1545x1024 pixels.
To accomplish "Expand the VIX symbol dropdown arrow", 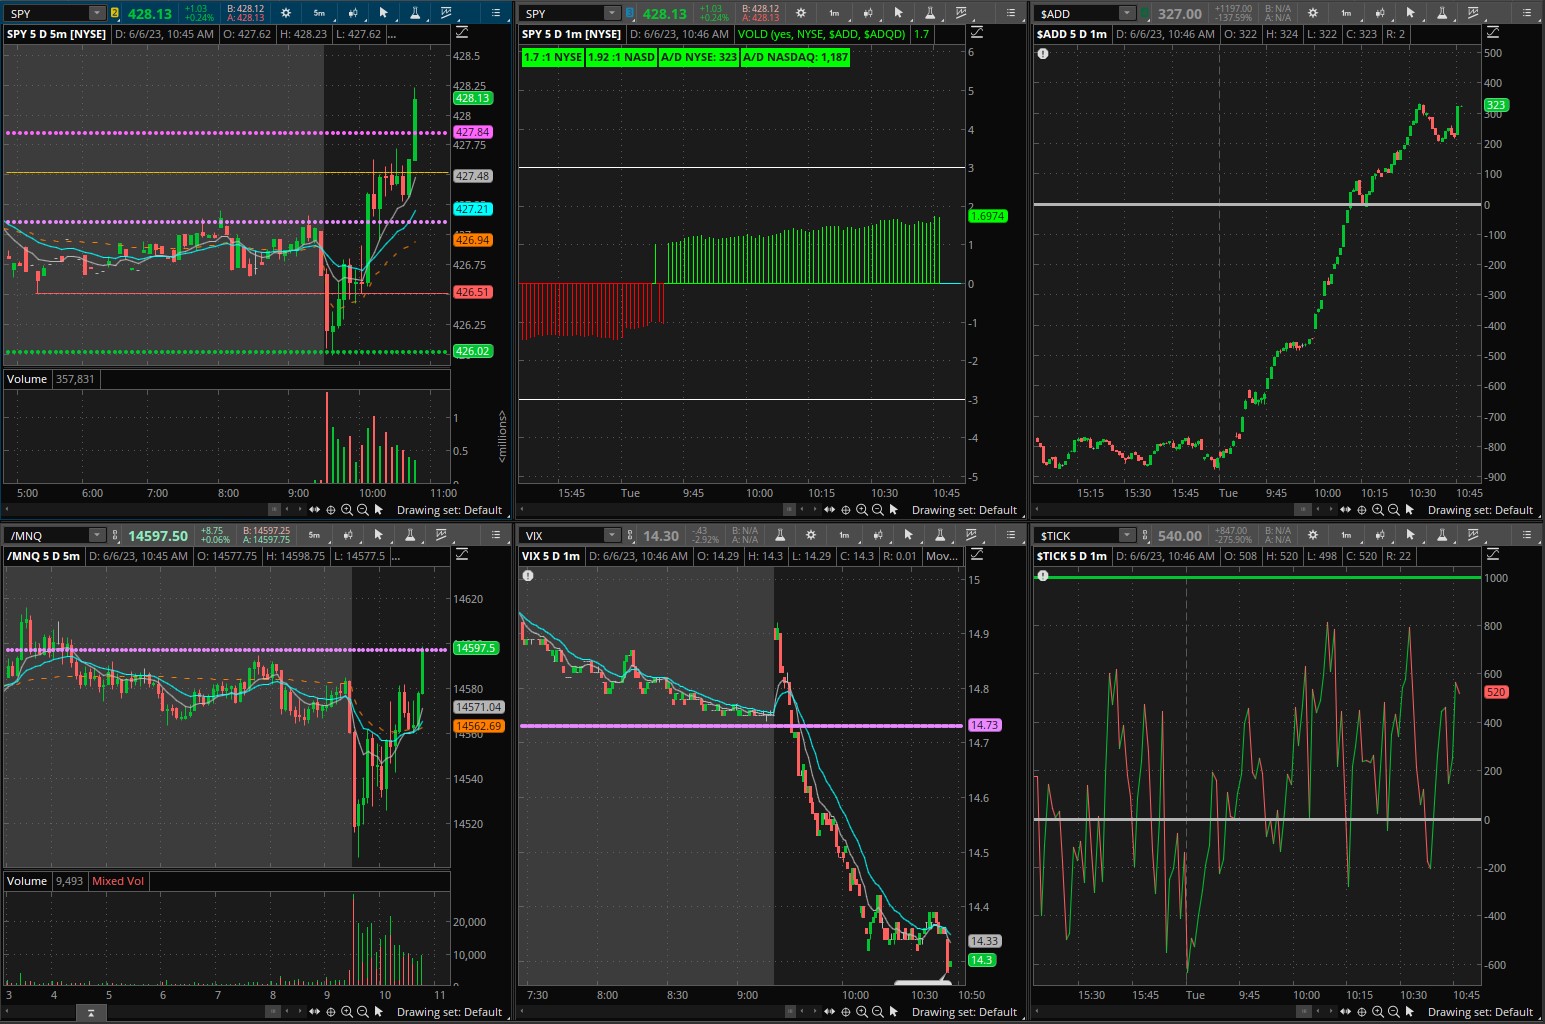I will pos(612,535).
